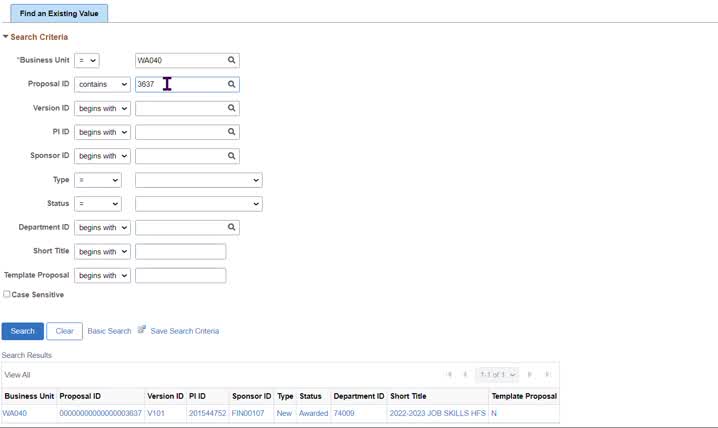This screenshot has width=718, height=428.
Task: Switch to Basic Search
Action: tap(109, 331)
